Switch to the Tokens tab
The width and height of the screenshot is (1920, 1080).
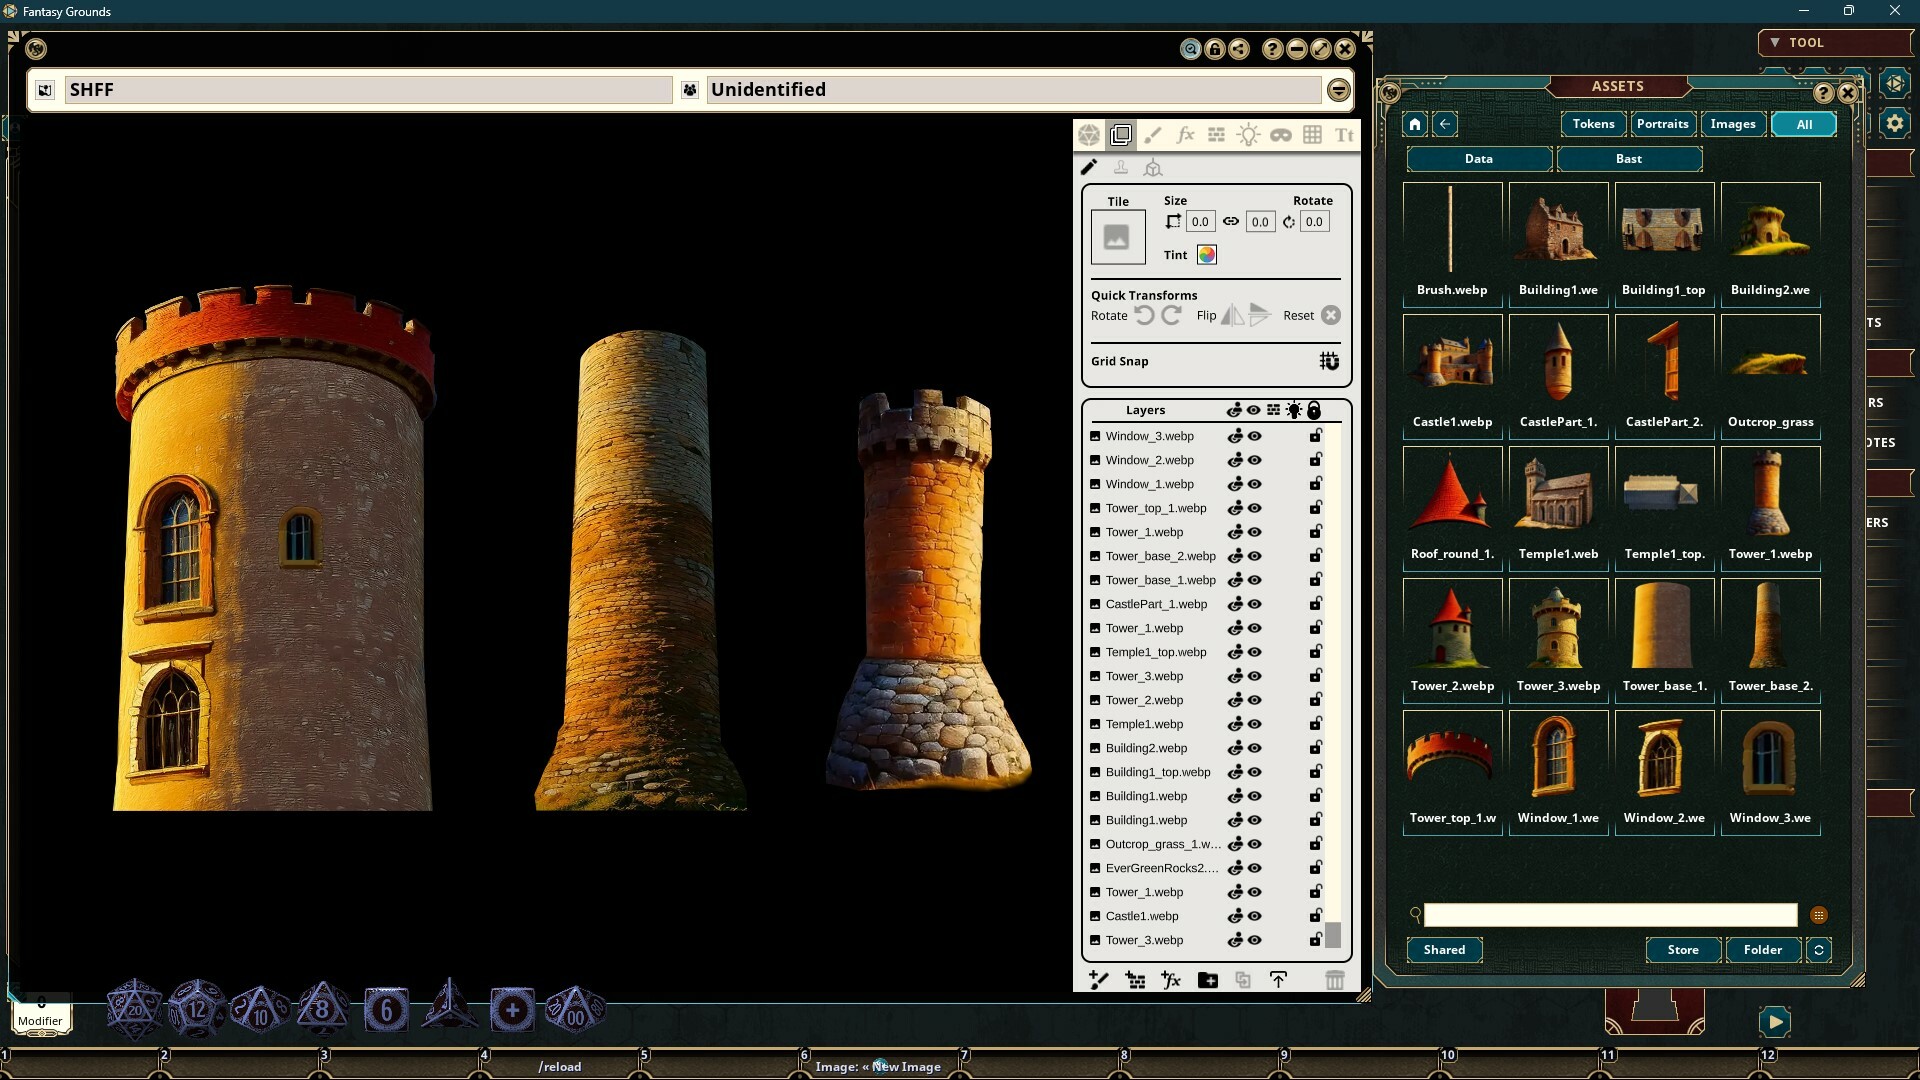click(x=1593, y=124)
